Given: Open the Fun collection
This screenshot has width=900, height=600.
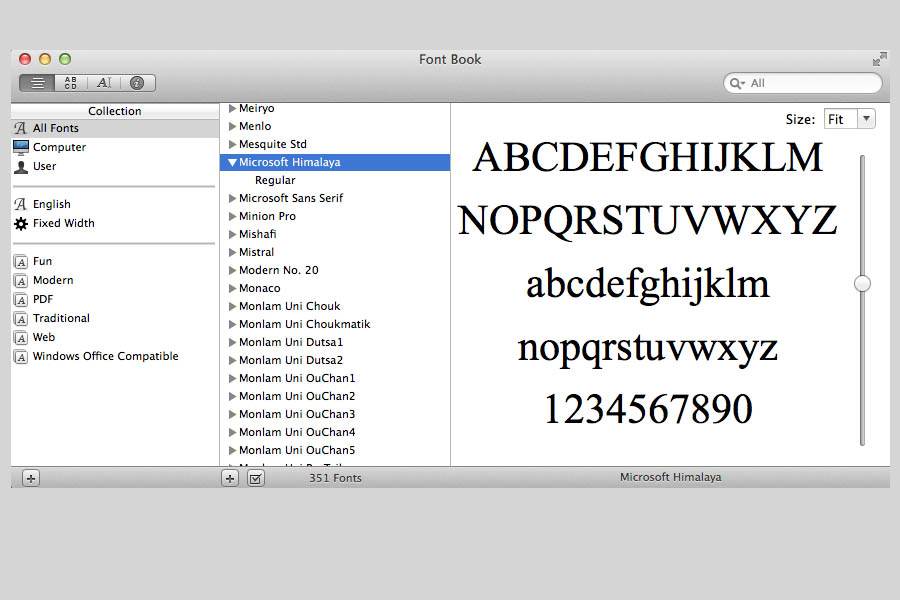Looking at the screenshot, I should click(115, 261).
